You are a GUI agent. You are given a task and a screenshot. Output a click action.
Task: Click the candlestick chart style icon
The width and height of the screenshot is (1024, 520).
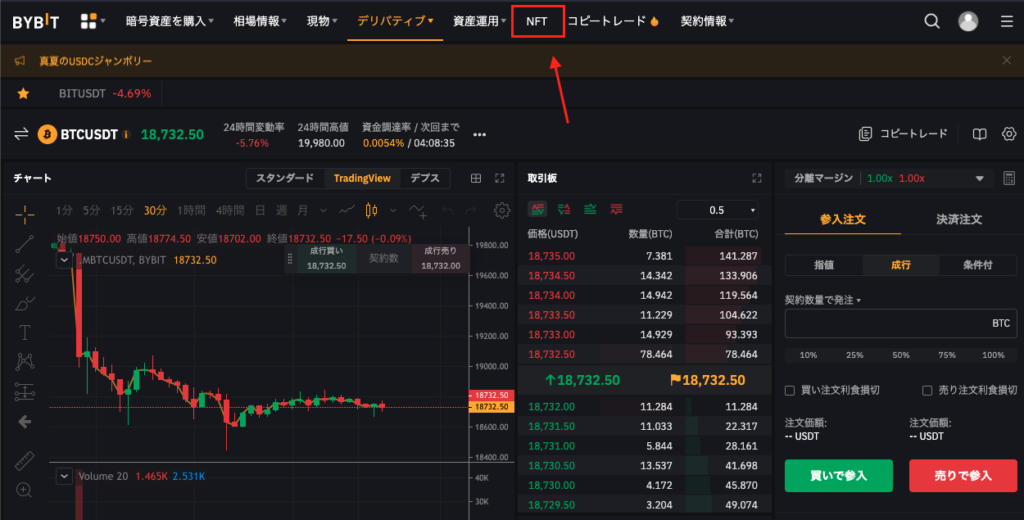pyautogui.click(x=372, y=210)
